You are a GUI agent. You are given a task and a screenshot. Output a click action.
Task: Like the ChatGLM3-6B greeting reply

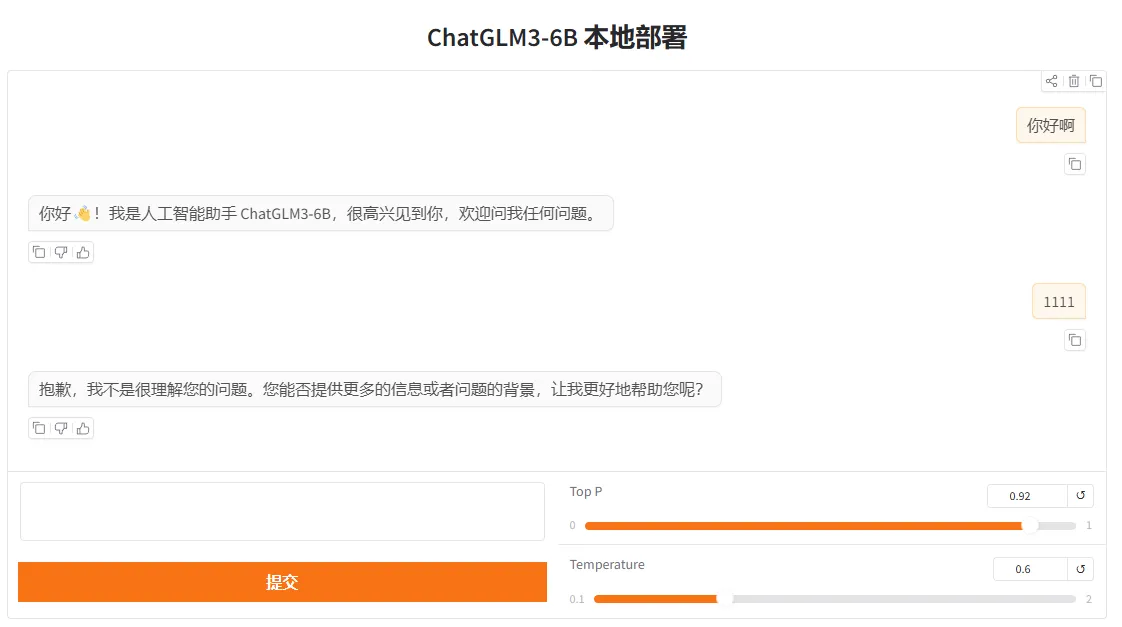click(83, 252)
